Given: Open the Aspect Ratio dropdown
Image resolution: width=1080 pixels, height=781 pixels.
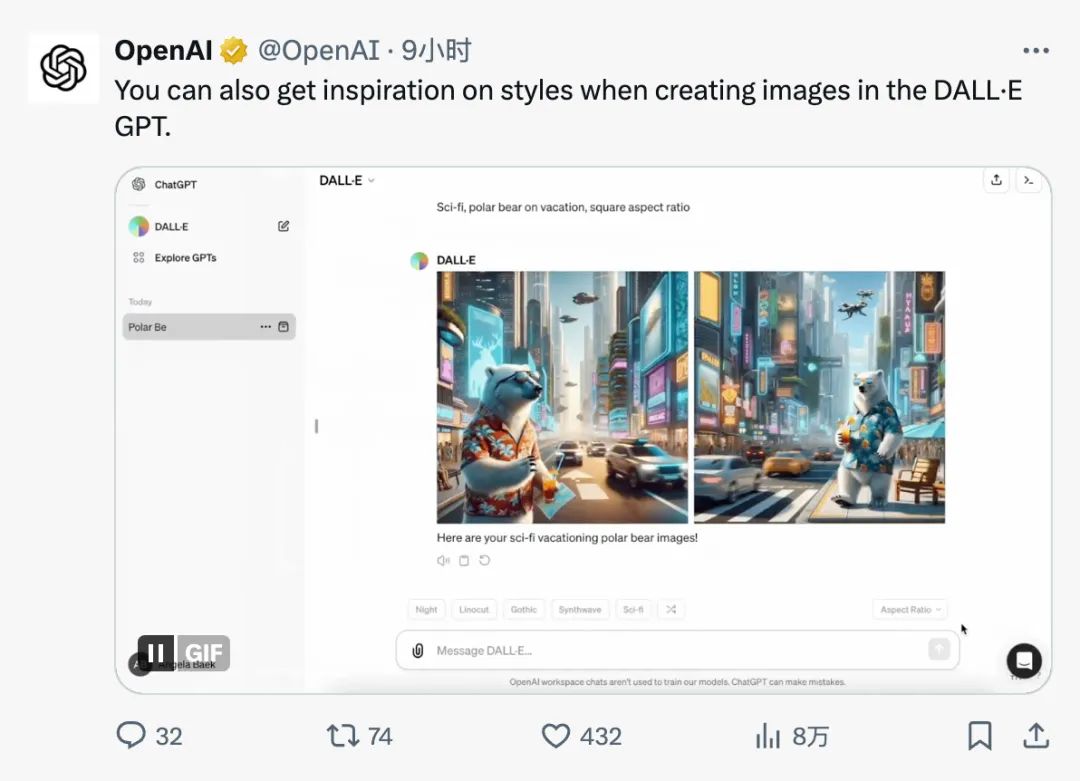Looking at the screenshot, I should point(910,609).
